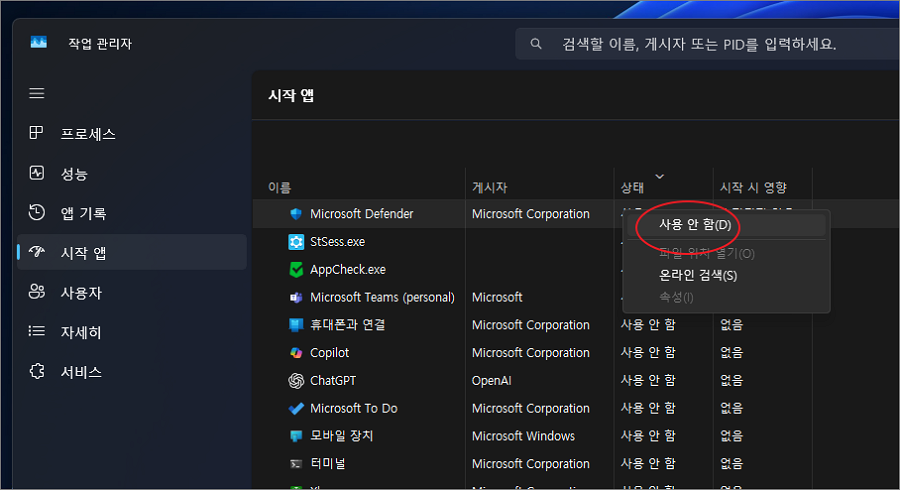Click 사용 안 함 status of ChatGPT row

click(648, 380)
